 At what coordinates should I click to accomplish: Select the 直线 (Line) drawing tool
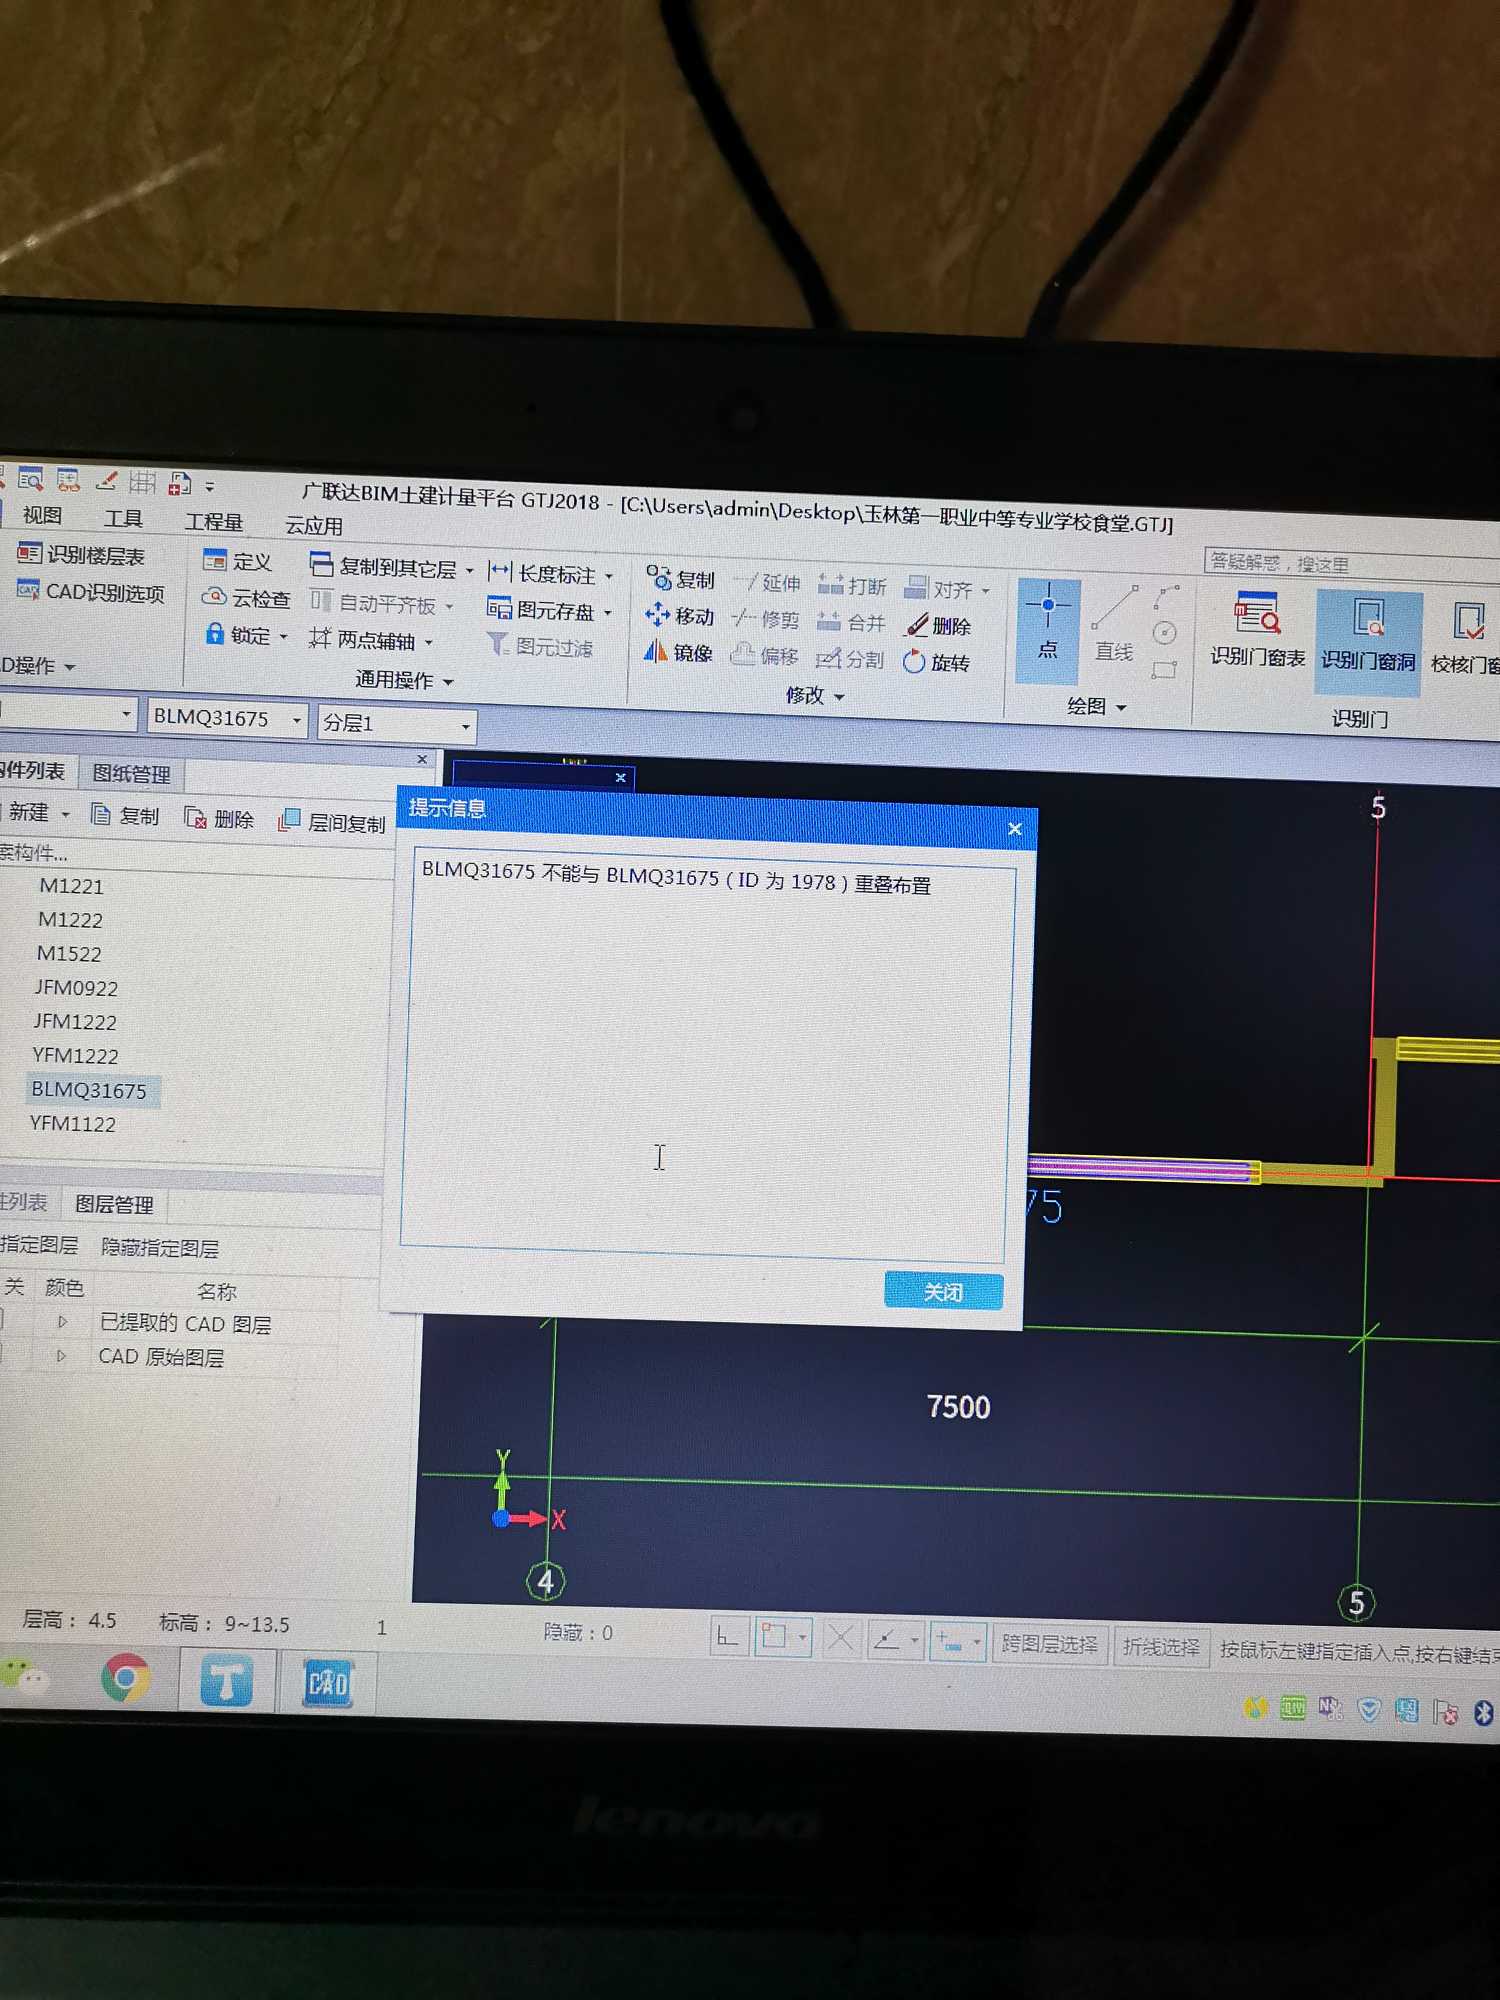(1114, 625)
